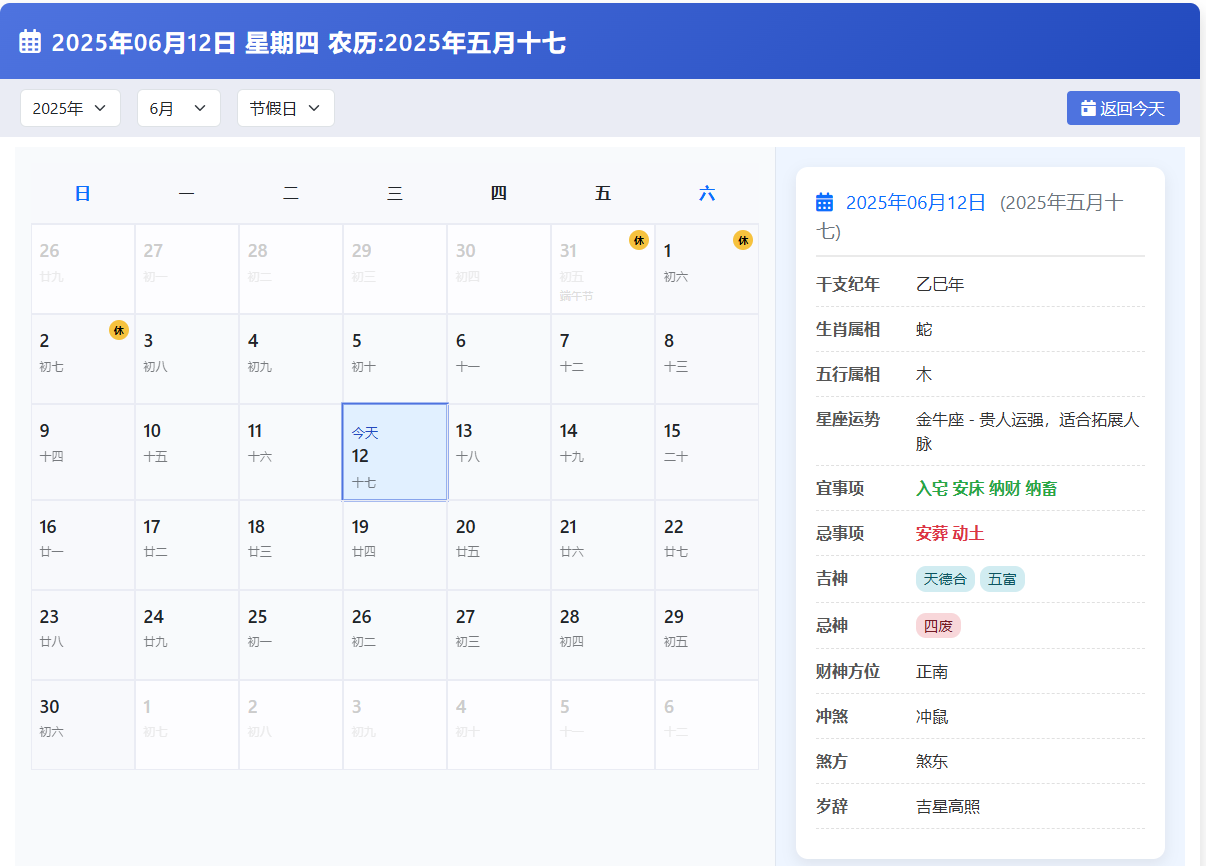This screenshot has height=866, width=1206.
Task: Pick June 16 廿一 date cell
Action: coord(83,545)
